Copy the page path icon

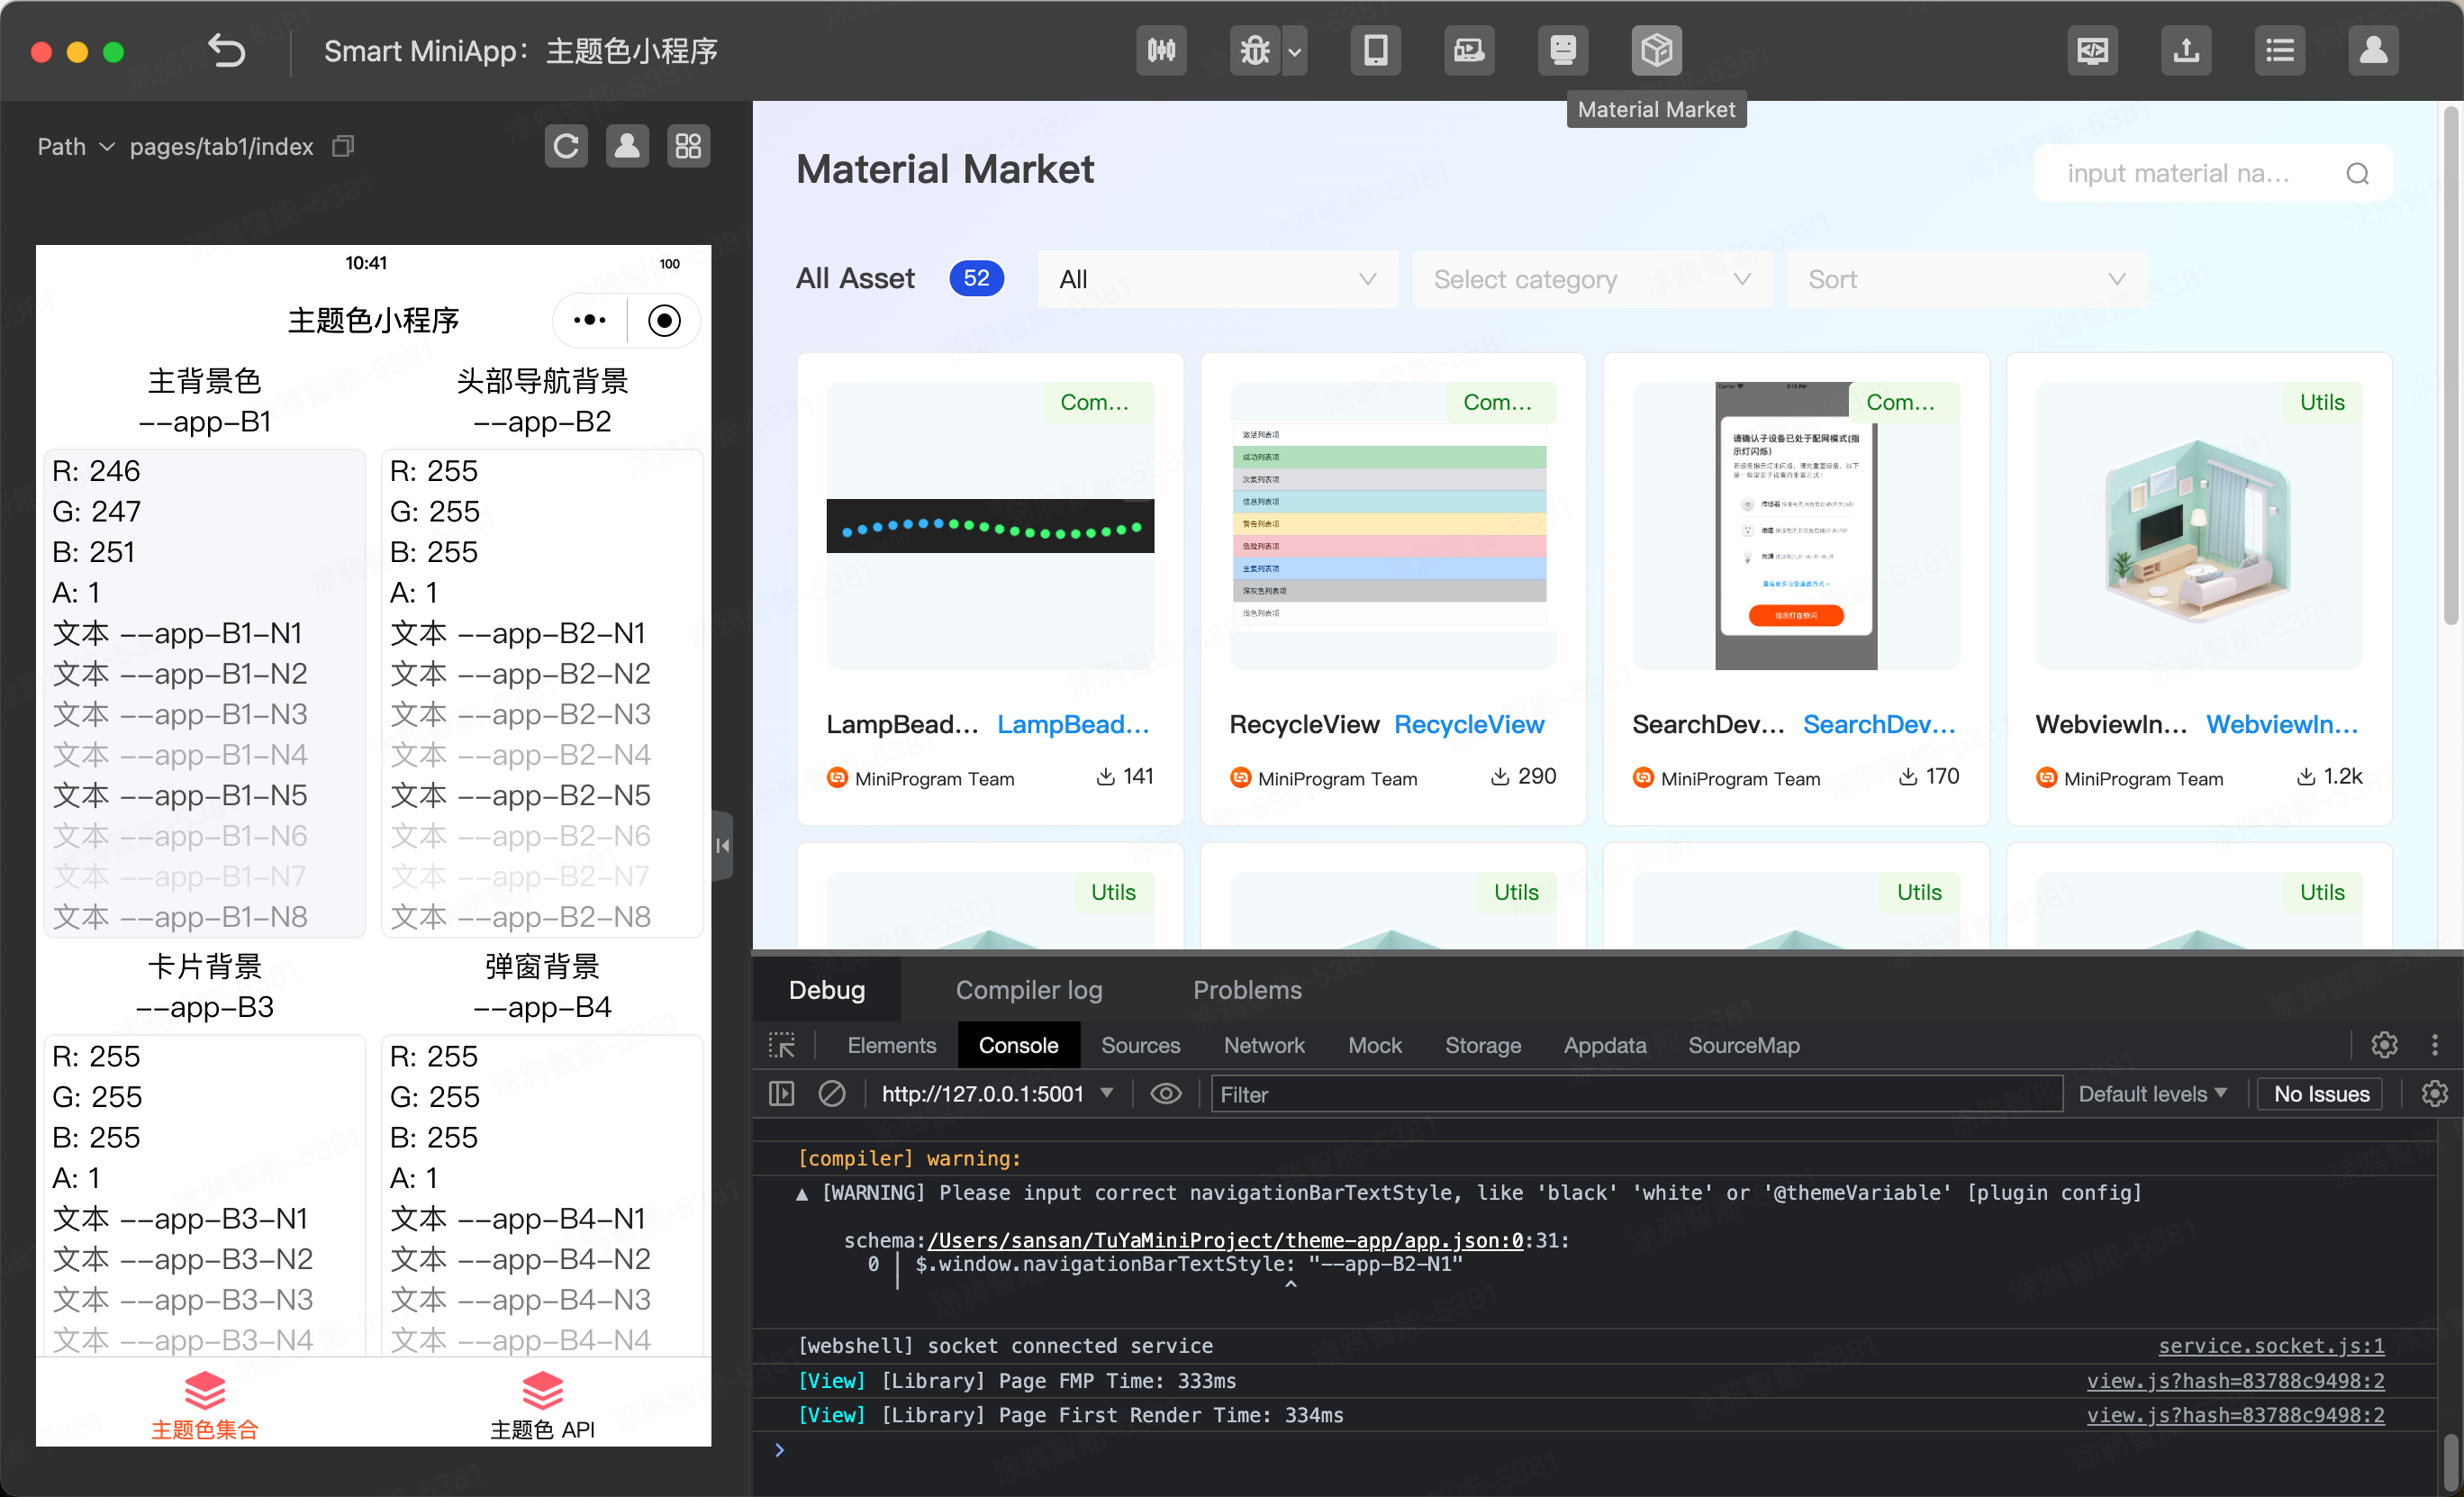pos(344,147)
